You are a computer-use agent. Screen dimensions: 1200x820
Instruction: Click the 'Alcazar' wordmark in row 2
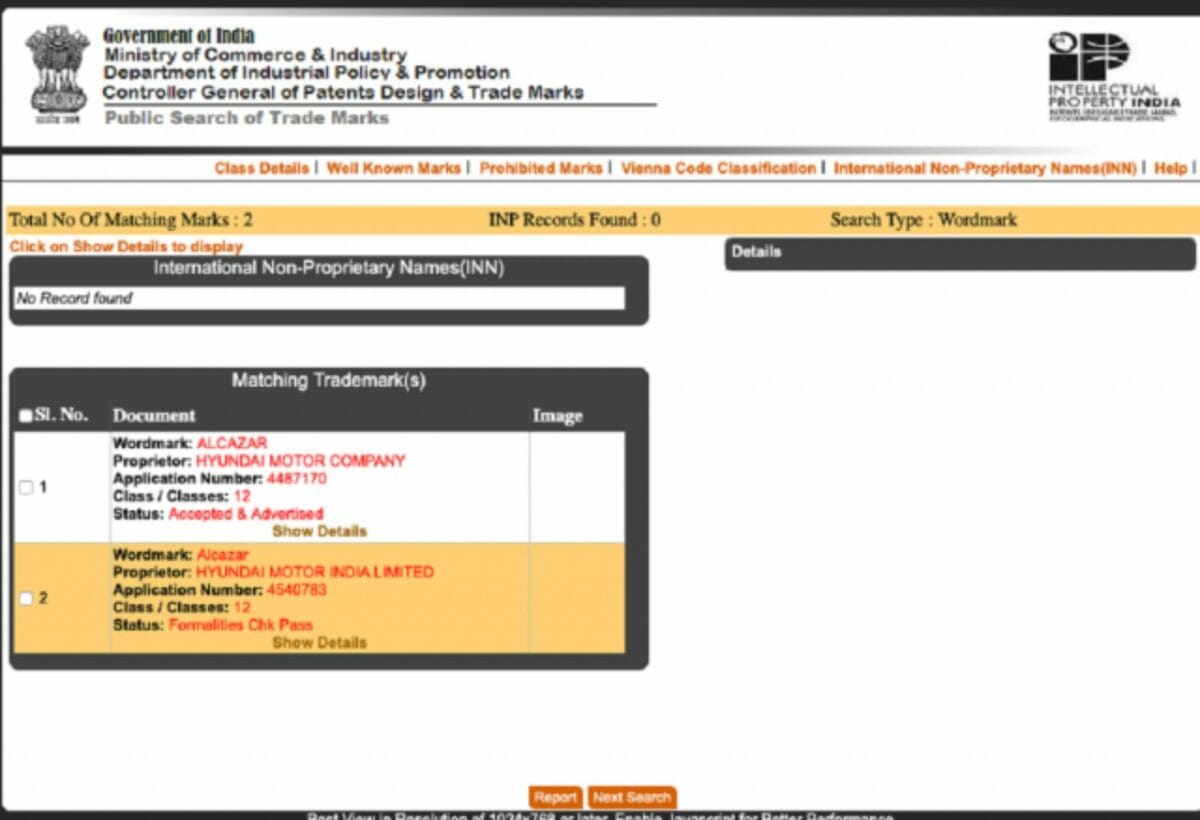tap(223, 554)
